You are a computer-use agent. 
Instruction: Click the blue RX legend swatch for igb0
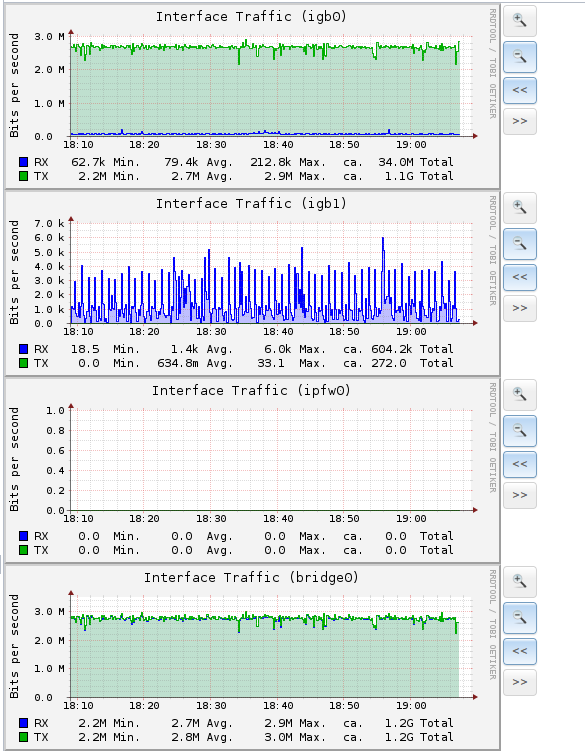[23, 162]
